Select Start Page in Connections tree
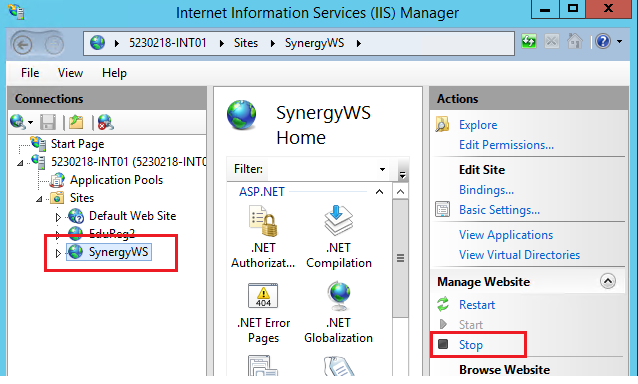 click(77, 144)
